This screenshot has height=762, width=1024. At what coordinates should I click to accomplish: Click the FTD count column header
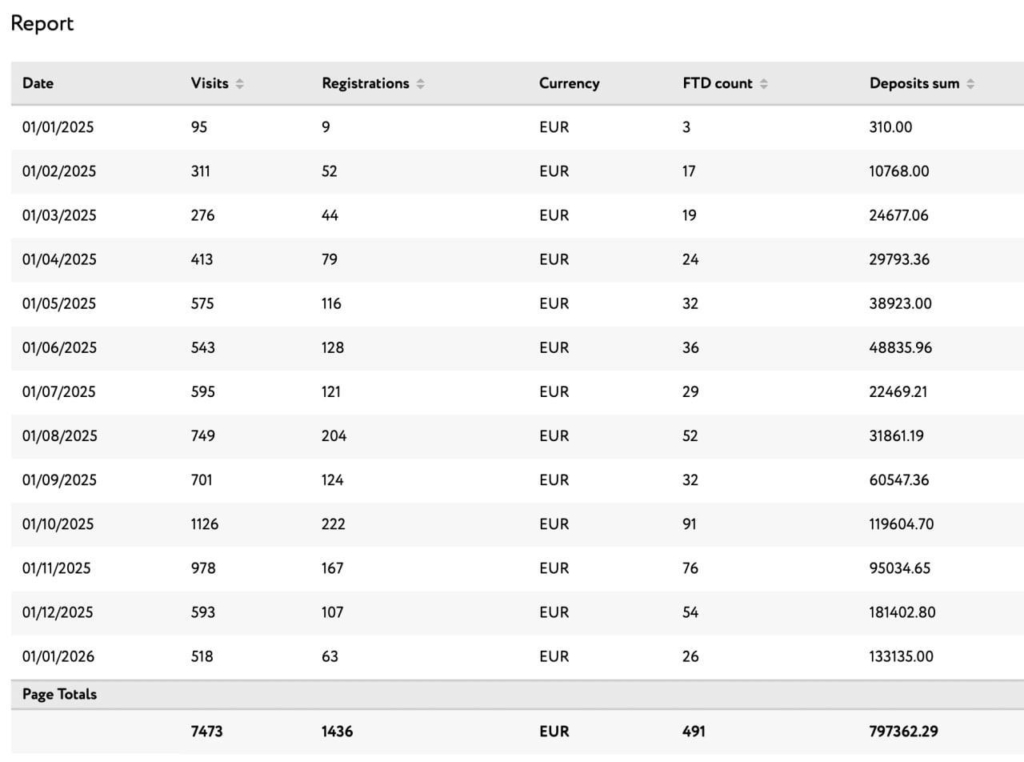pos(717,84)
